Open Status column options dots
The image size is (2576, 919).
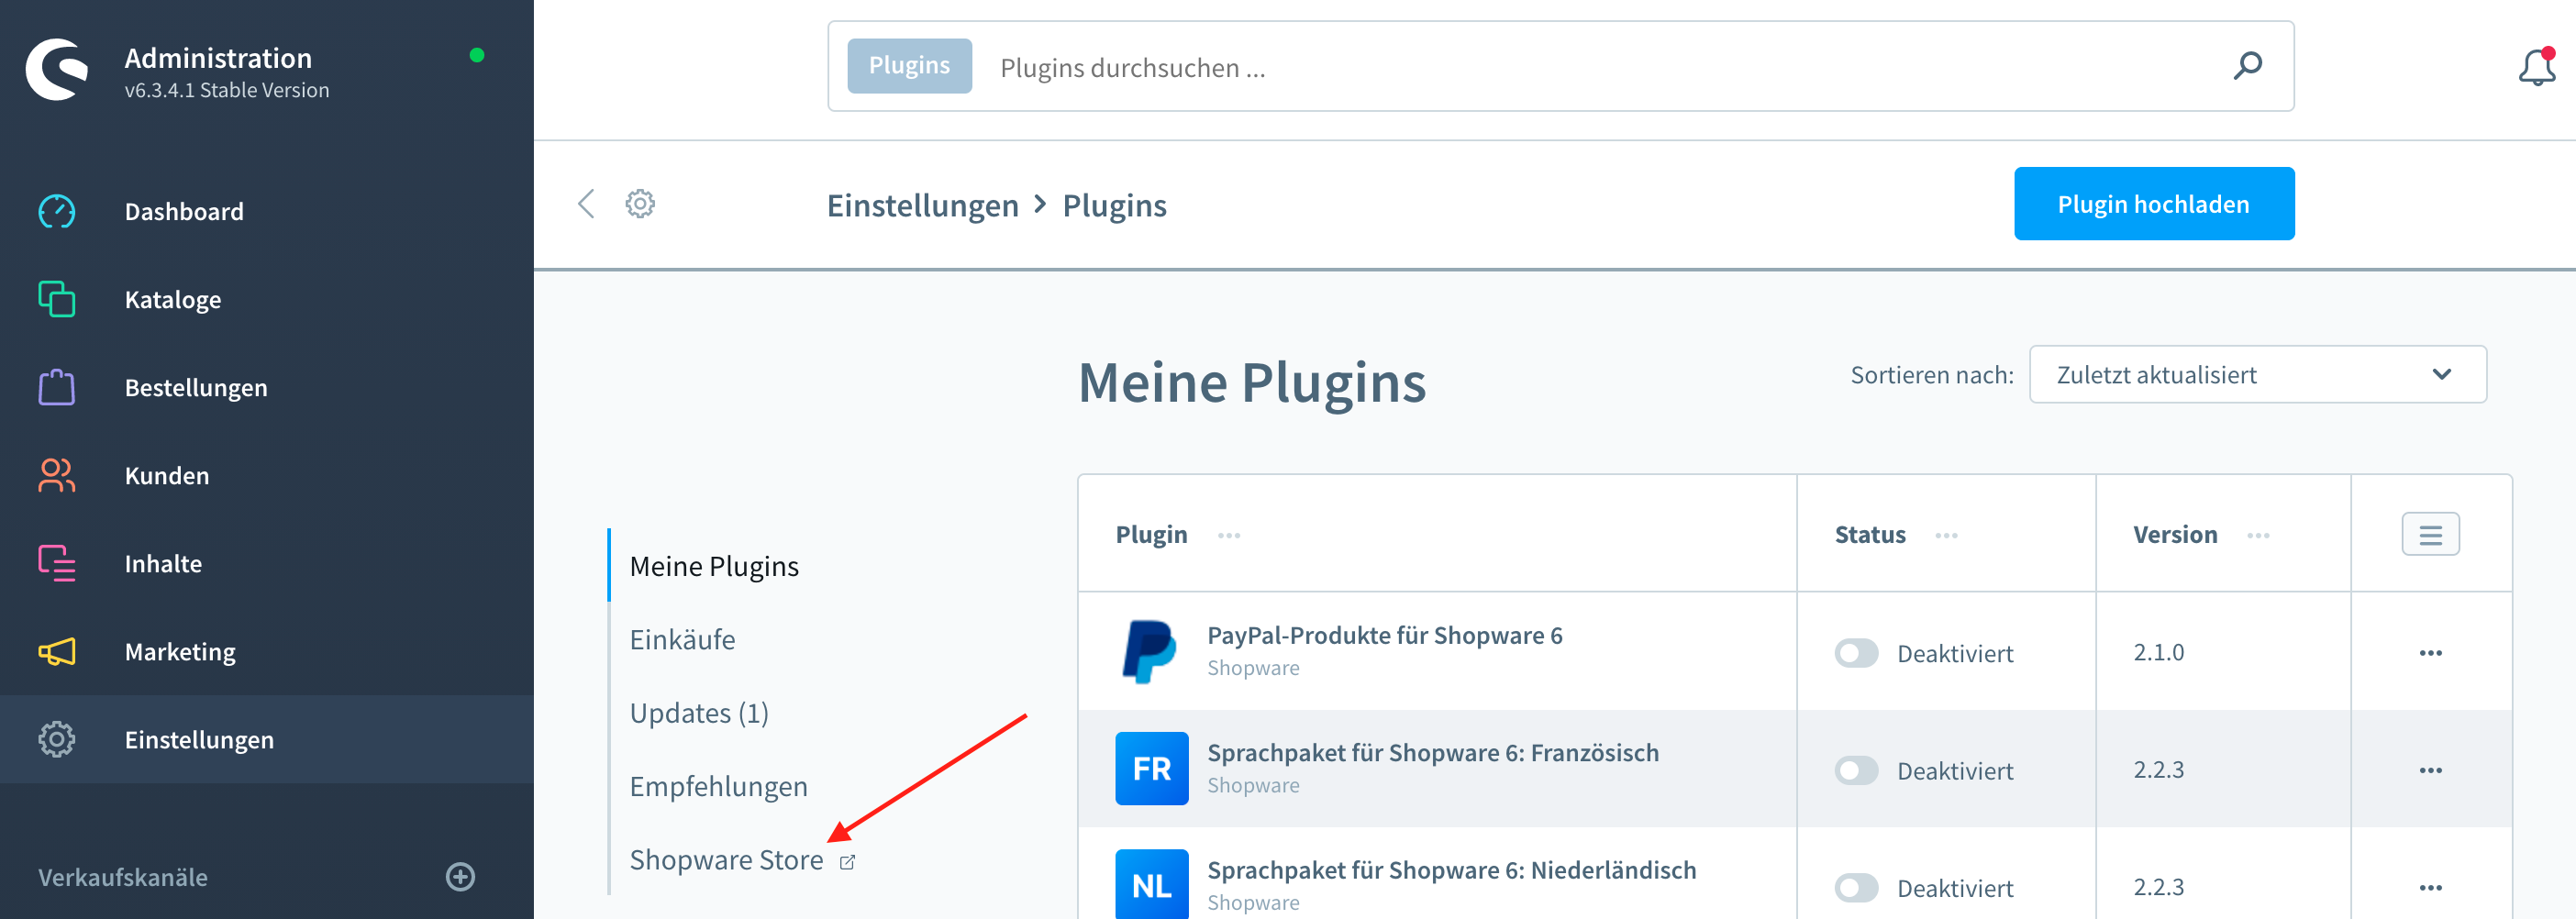click(x=1946, y=536)
